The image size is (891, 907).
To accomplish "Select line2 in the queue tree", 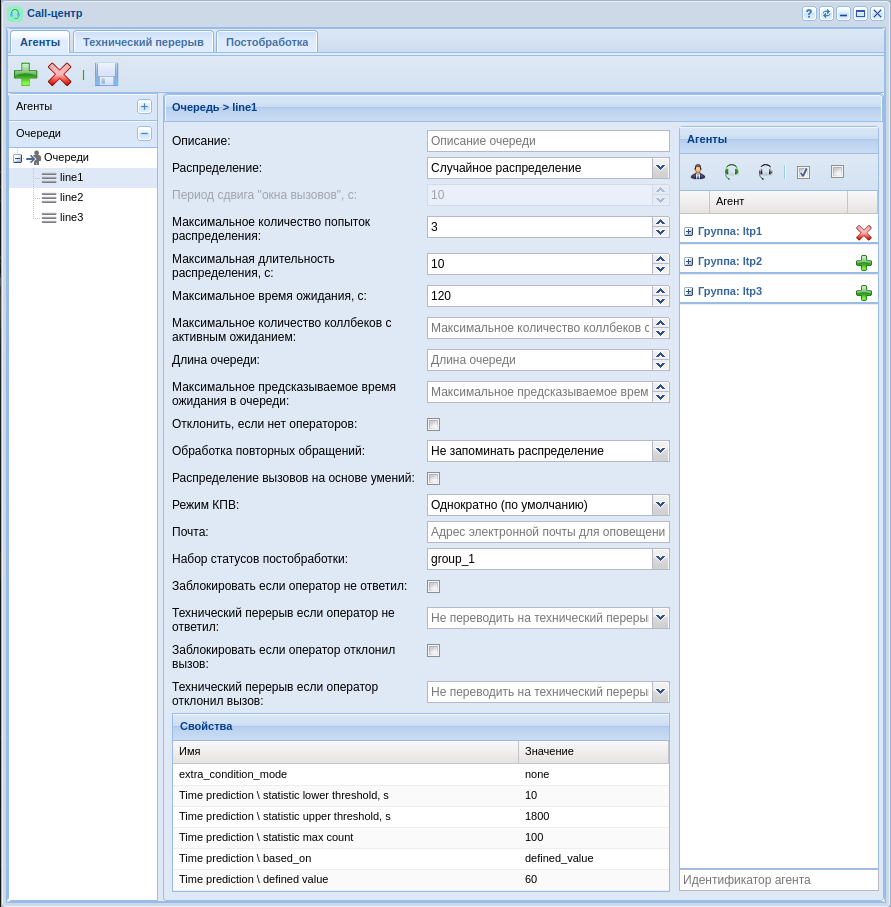I will [71, 197].
